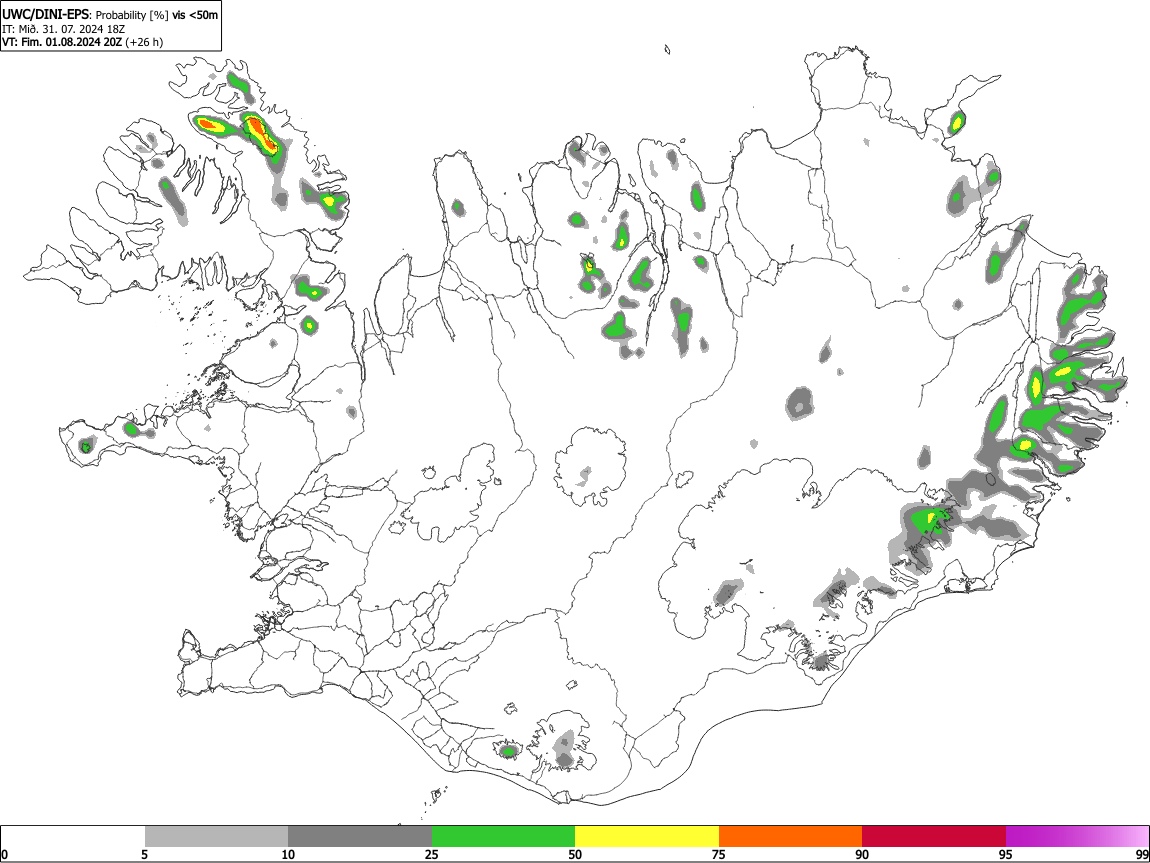Click the green 25-50% legend swatch
This screenshot has height=863, width=1150.
[x=503, y=836]
